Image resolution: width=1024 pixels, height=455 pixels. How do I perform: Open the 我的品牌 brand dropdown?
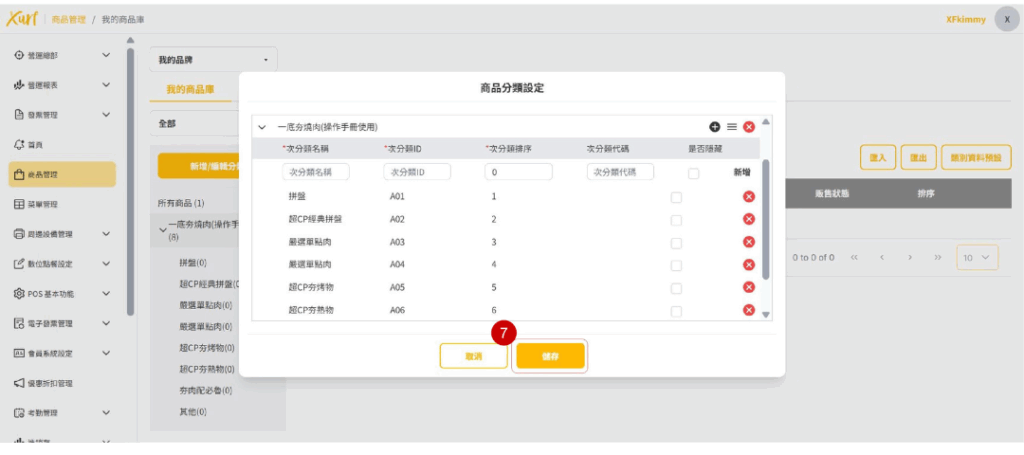(x=214, y=60)
